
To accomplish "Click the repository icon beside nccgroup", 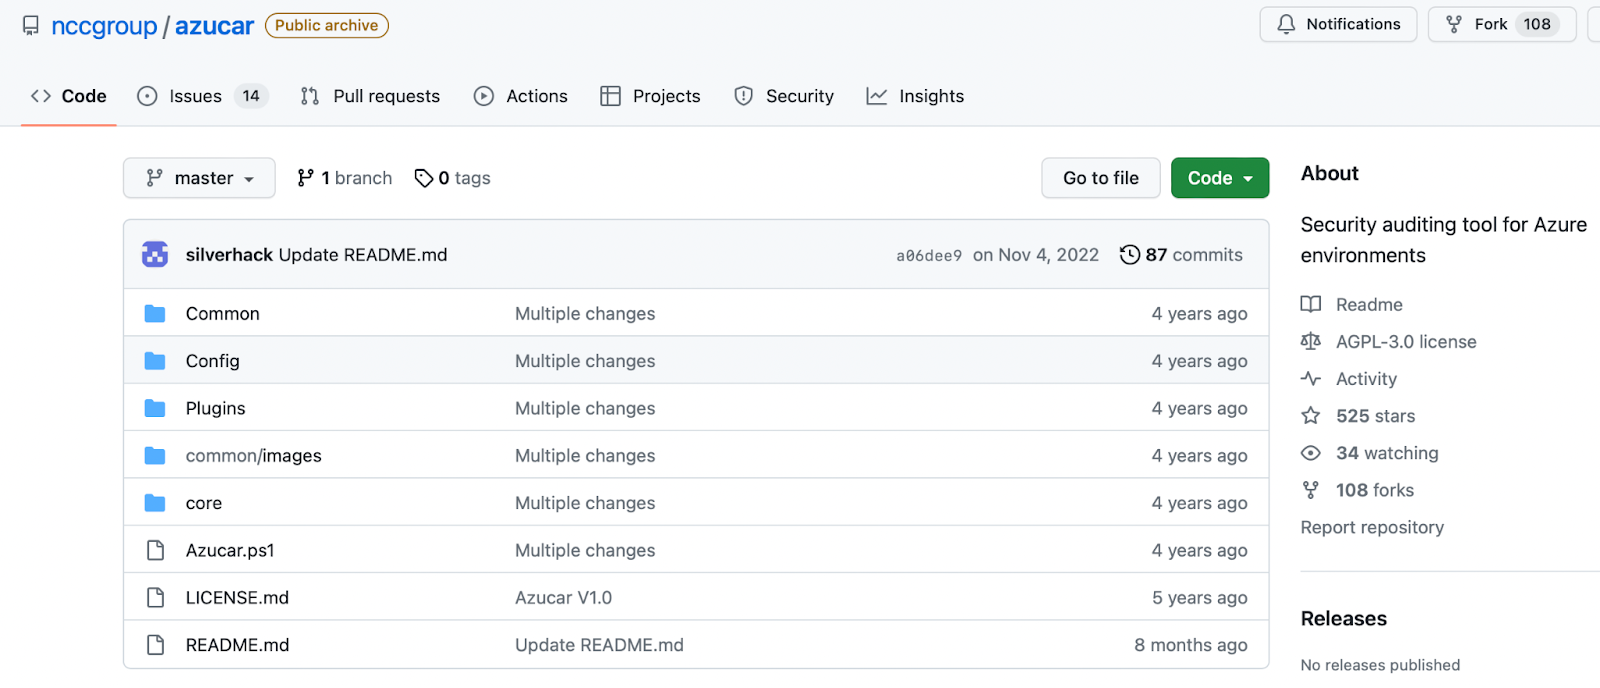I will (x=31, y=26).
